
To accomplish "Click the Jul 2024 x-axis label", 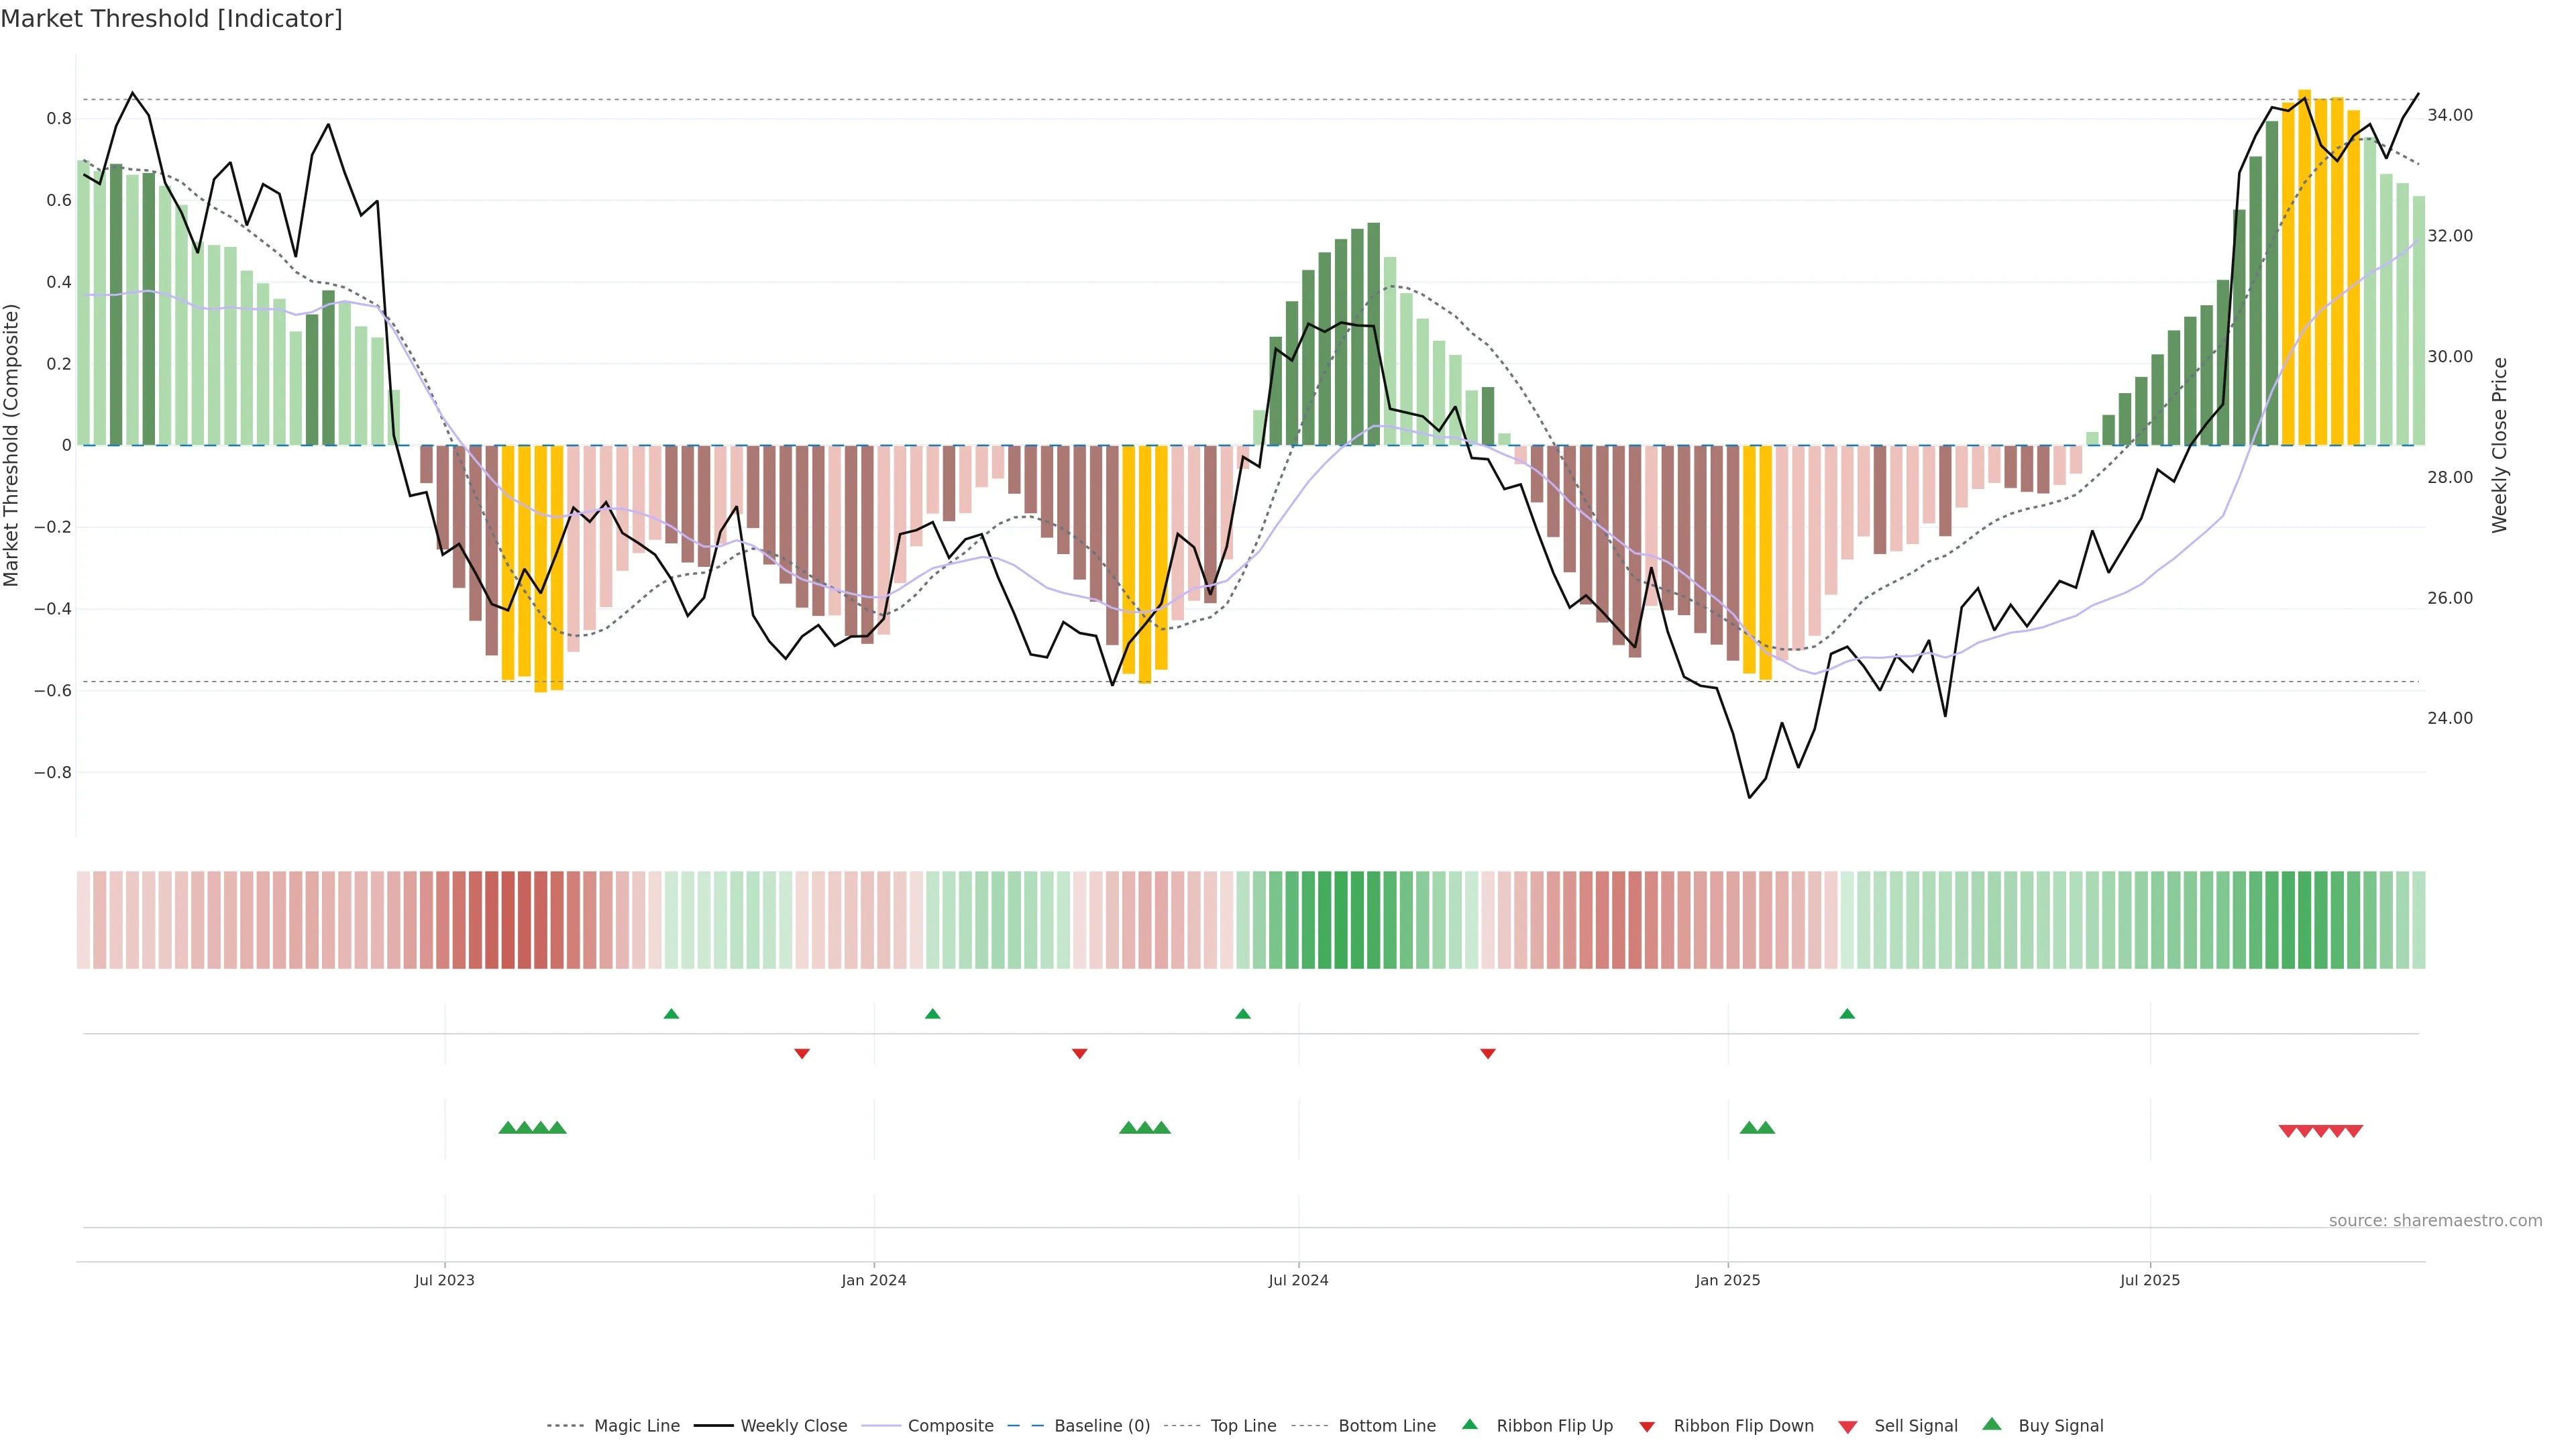I will [1298, 1280].
